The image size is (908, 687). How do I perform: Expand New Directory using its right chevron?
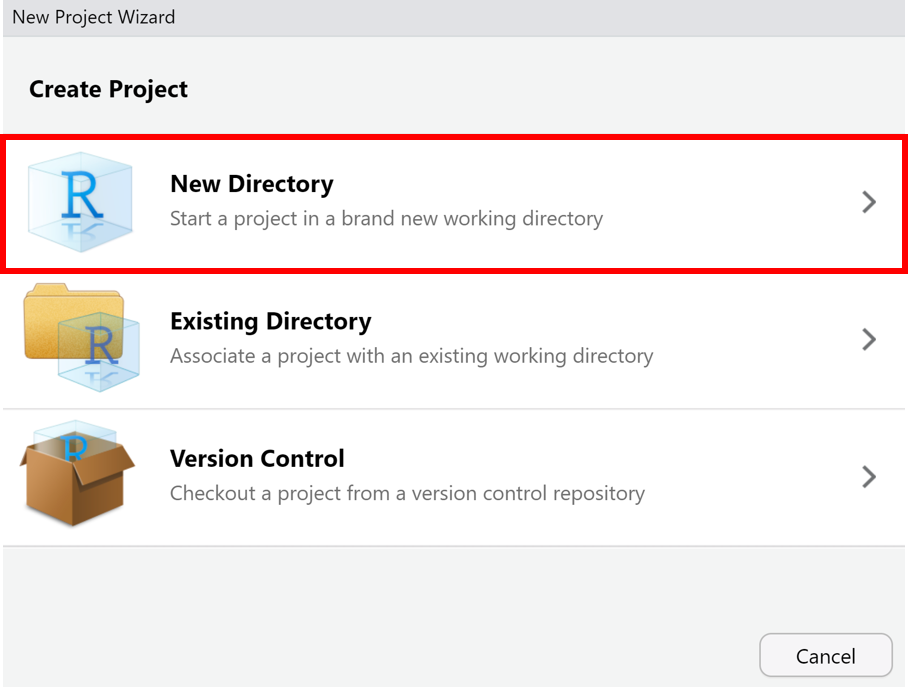click(869, 202)
